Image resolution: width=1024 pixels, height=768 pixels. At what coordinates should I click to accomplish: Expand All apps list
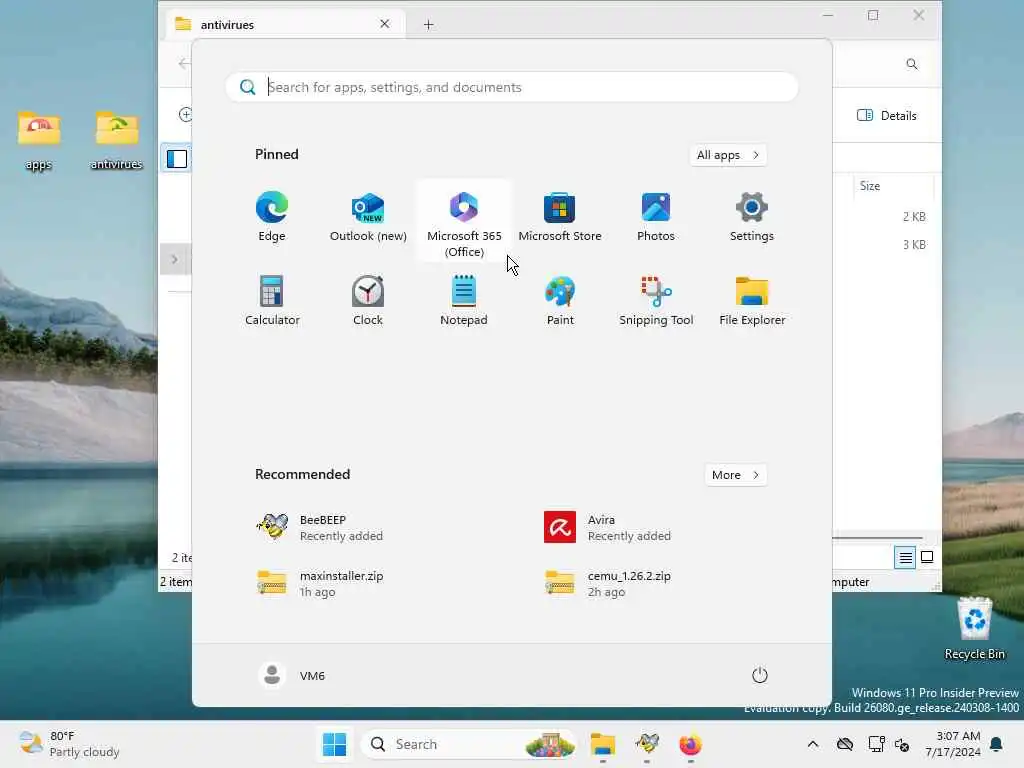(x=728, y=155)
